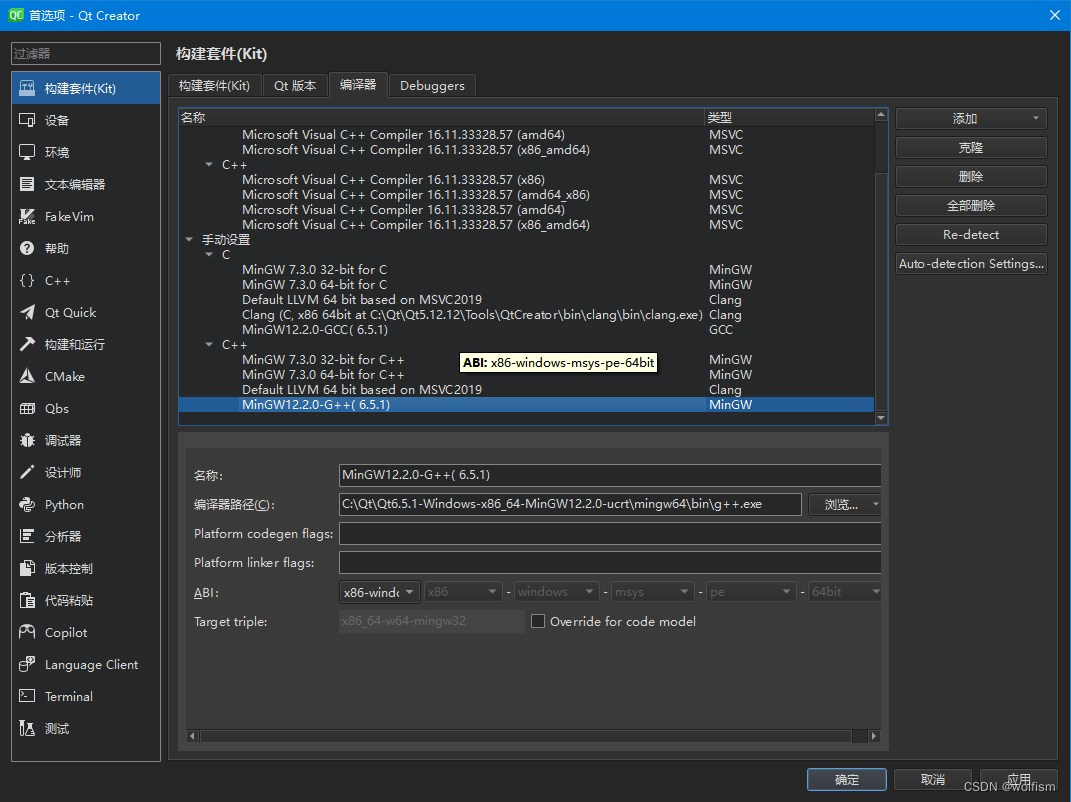Click the Re-detect button
1071x802 pixels.
click(x=971, y=235)
